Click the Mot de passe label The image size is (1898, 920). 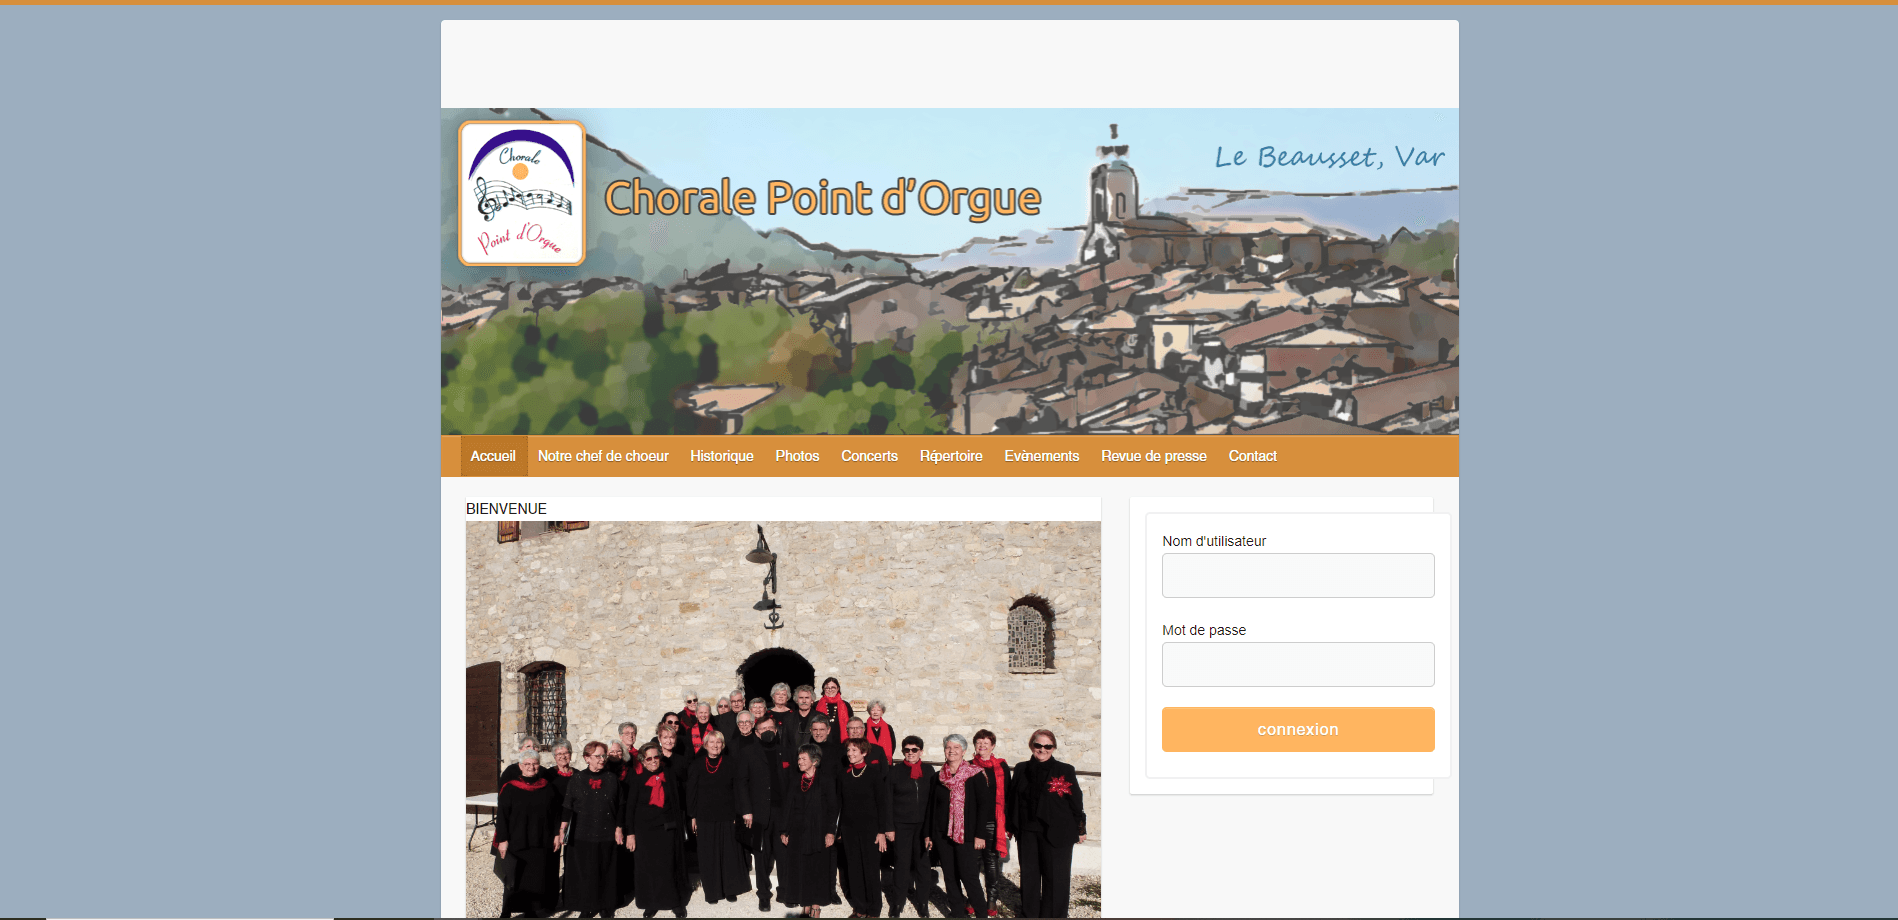coord(1203,630)
